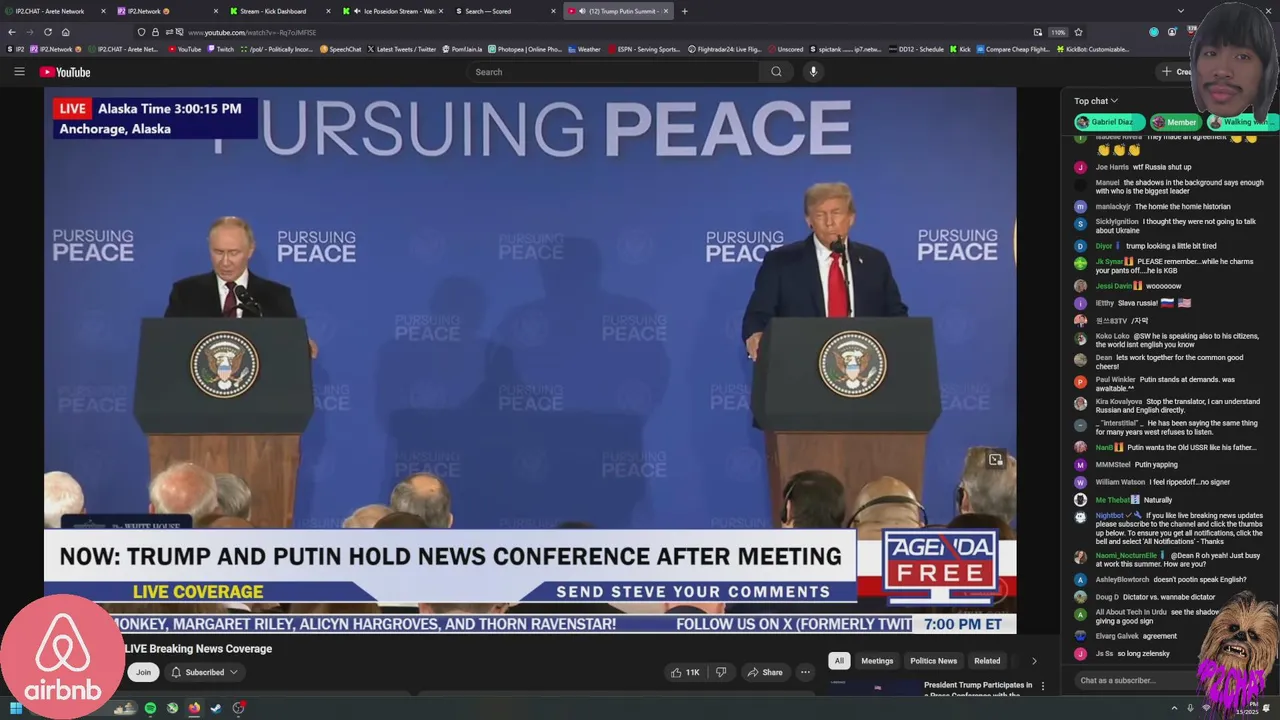1280x720 pixels.
Task: Click the site padlock icon
Action: [155, 32]
